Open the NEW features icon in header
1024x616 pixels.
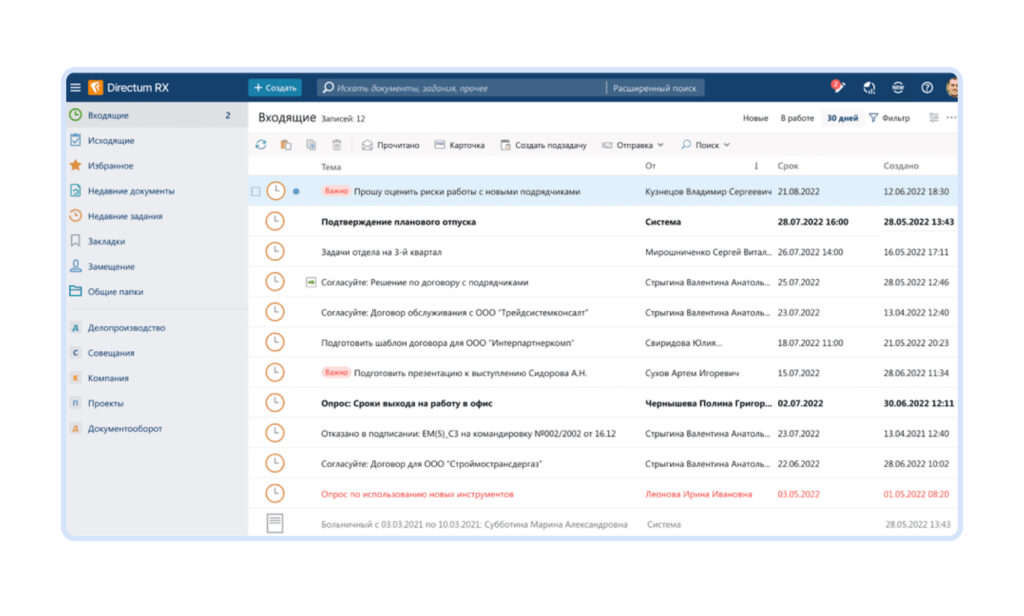897,88
